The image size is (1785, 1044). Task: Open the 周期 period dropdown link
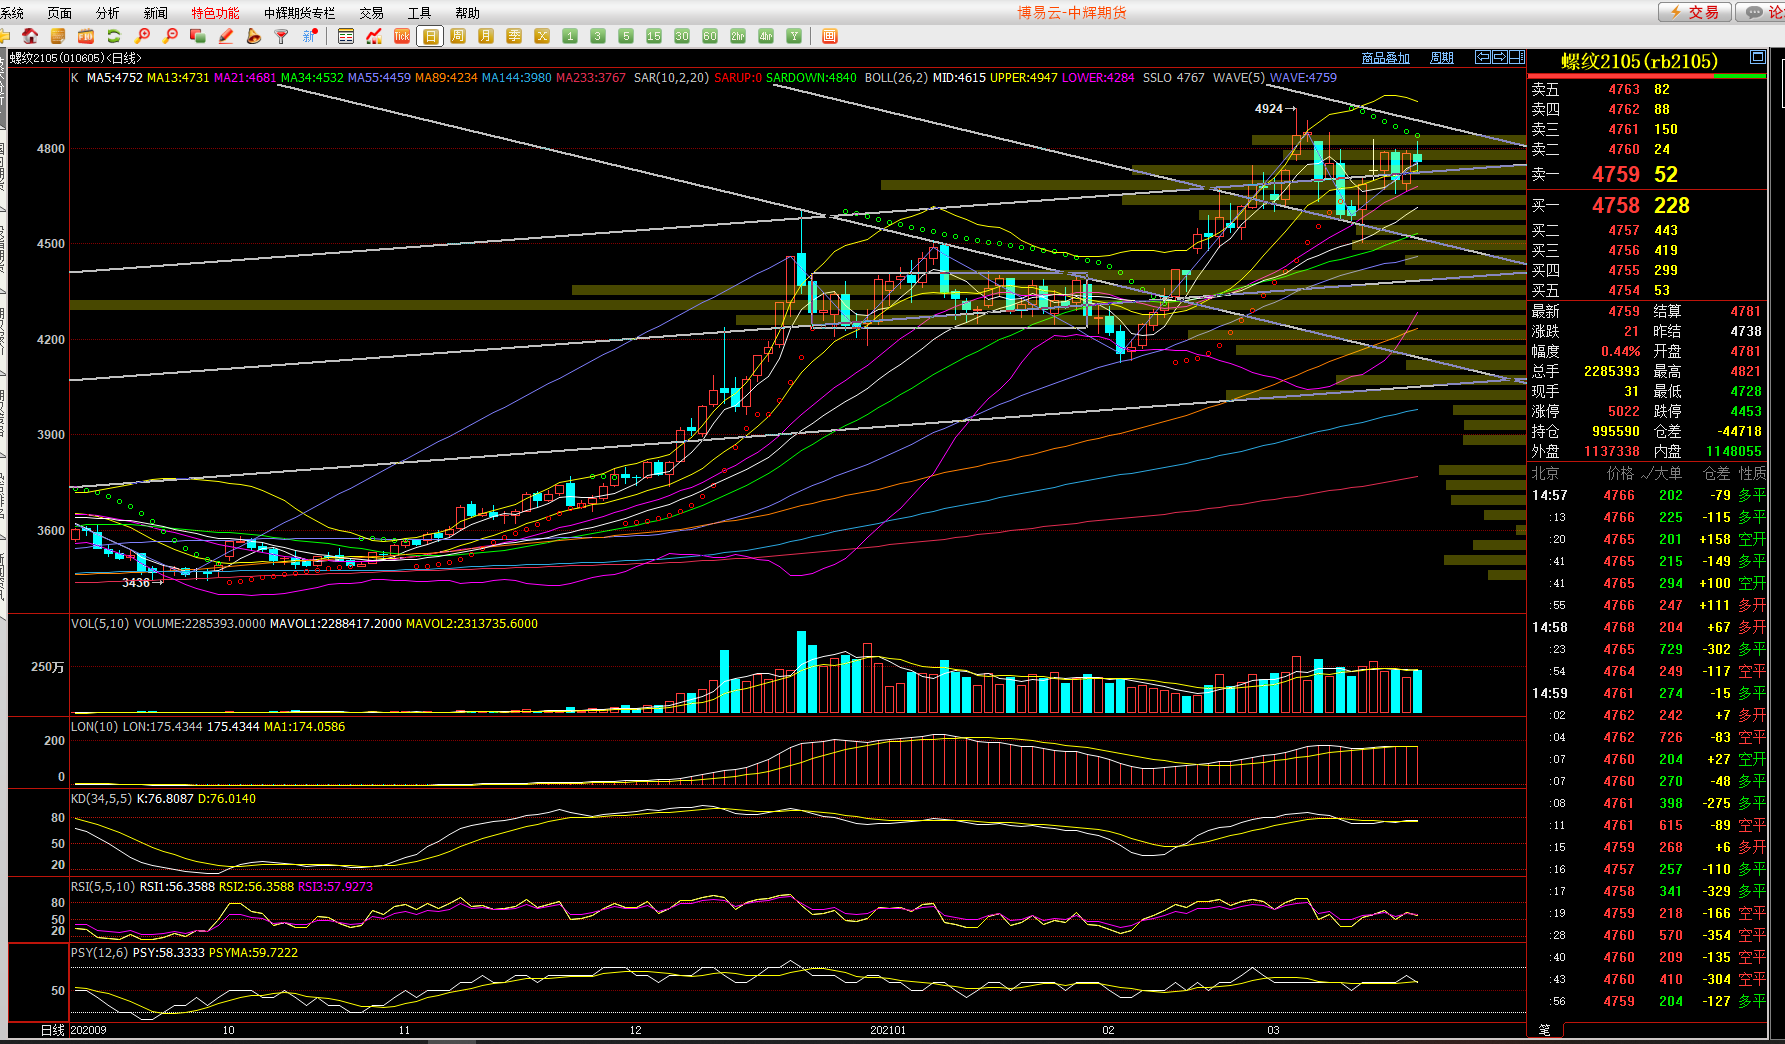[1441, 58]
